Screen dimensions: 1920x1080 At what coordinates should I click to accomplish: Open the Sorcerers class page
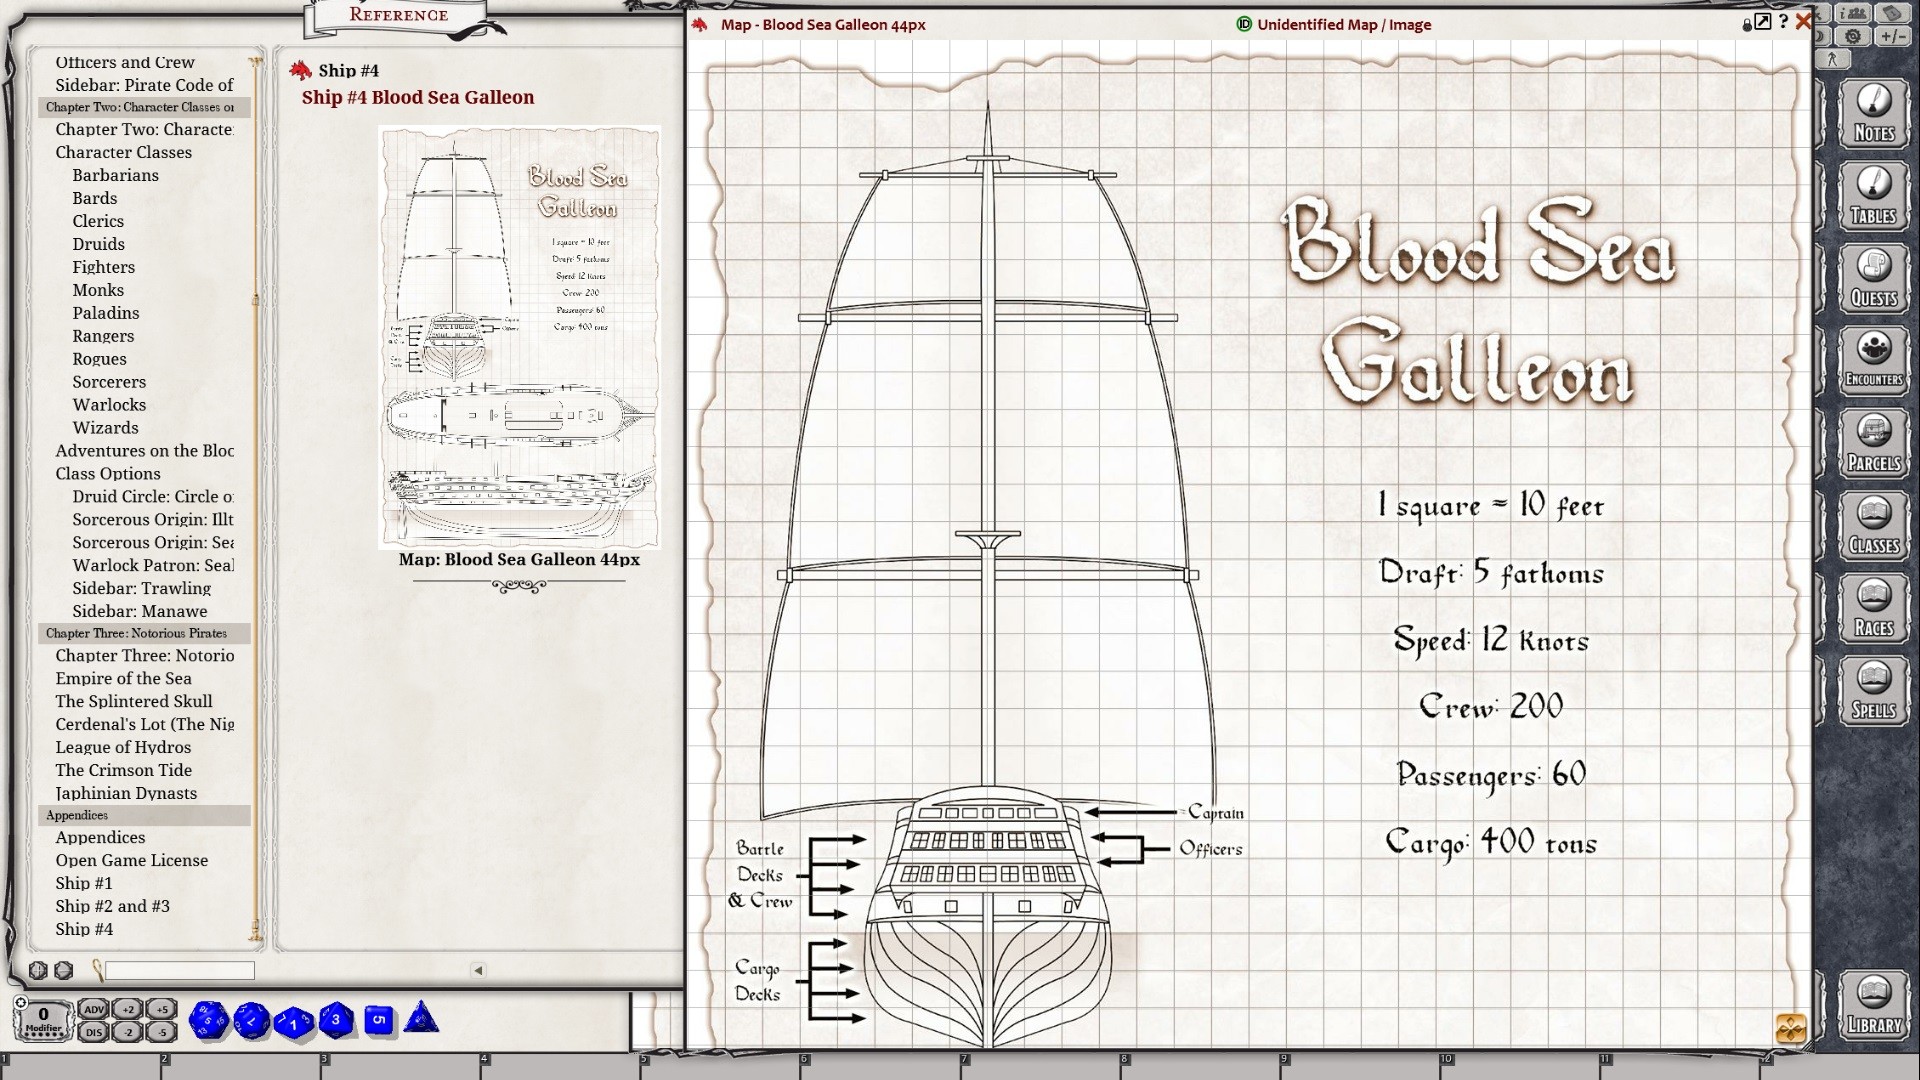[109, 382]
